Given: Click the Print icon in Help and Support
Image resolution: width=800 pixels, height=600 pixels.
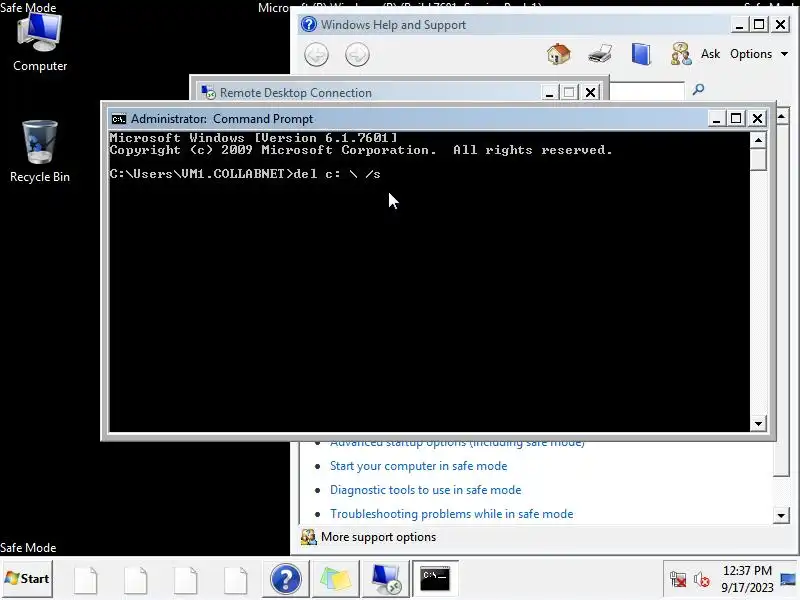Looking at the screenshot, I should [x=600, y=54].
